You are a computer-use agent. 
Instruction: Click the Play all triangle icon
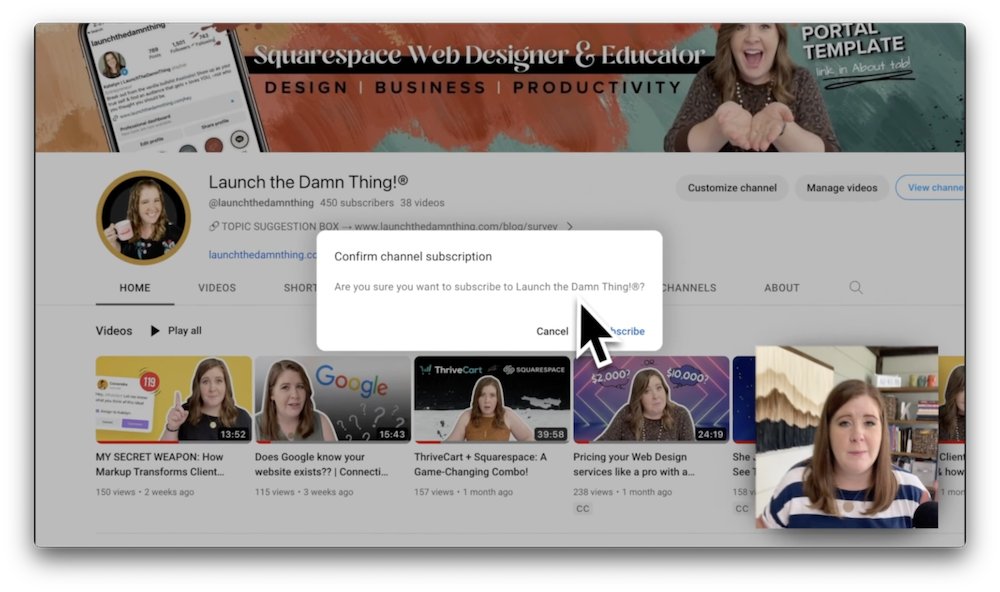point(155,330)
